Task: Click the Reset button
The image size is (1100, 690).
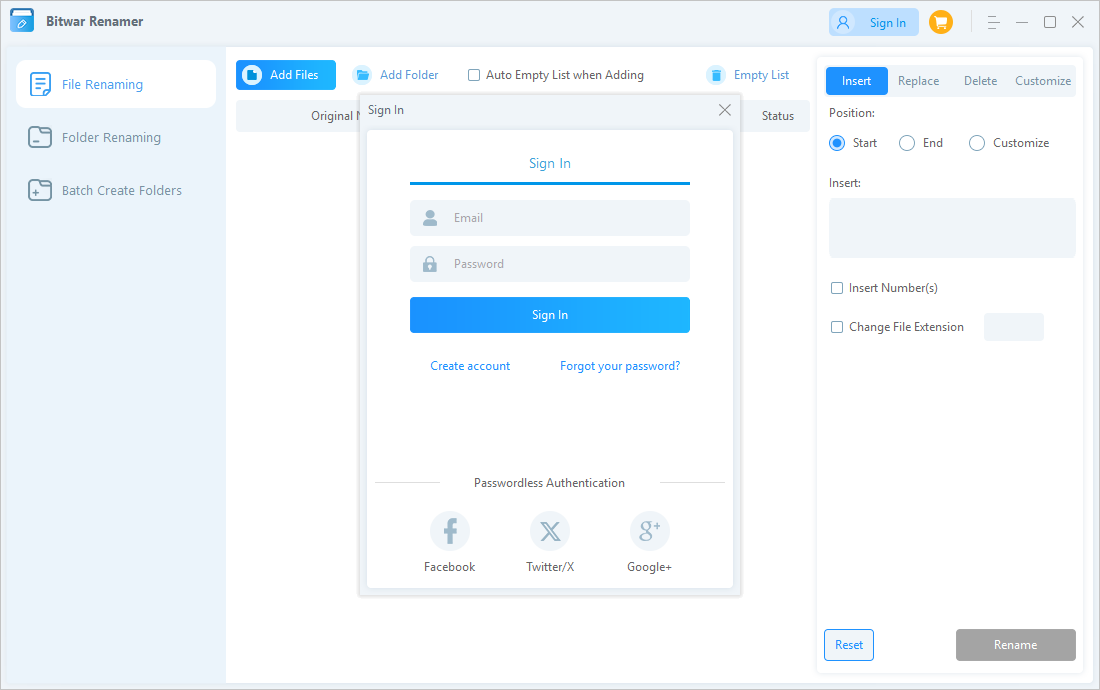Action: point(849,645)
